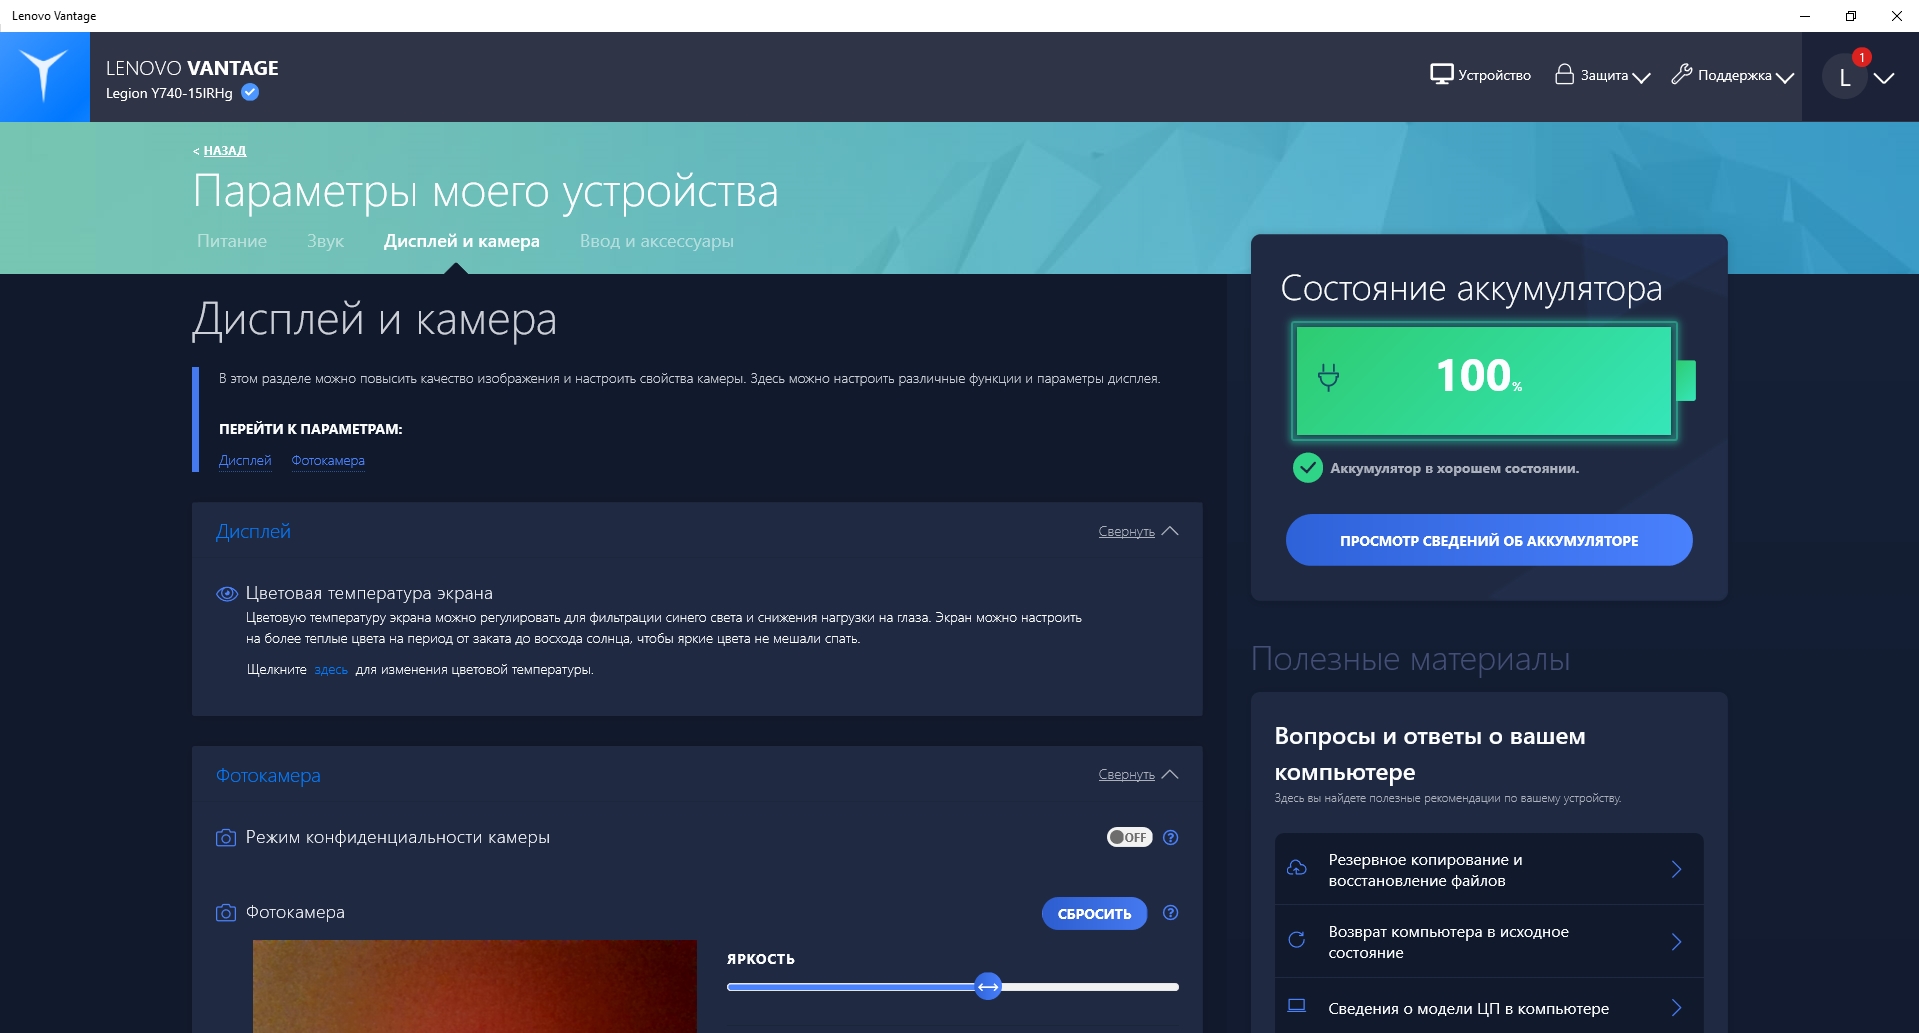Click Просмотр сведений об аккумуляторе button
Screen dimensions: 1919x1033
point(1489,540)
